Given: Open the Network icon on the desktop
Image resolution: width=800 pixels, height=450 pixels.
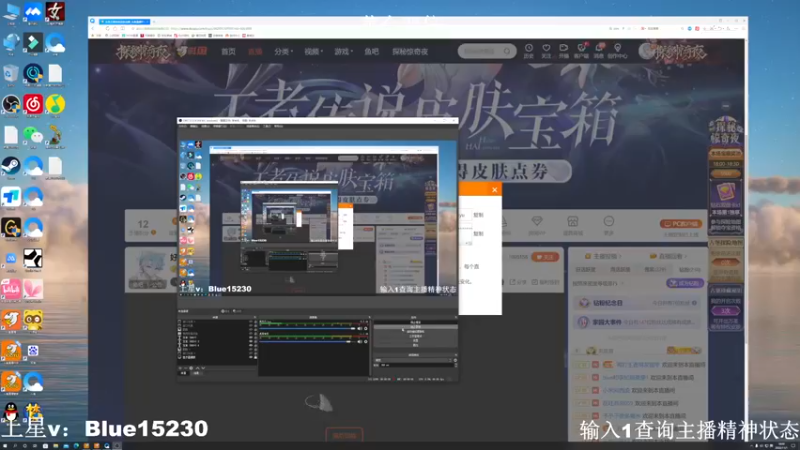Looking at the screenshot, I should click(11, 43).
